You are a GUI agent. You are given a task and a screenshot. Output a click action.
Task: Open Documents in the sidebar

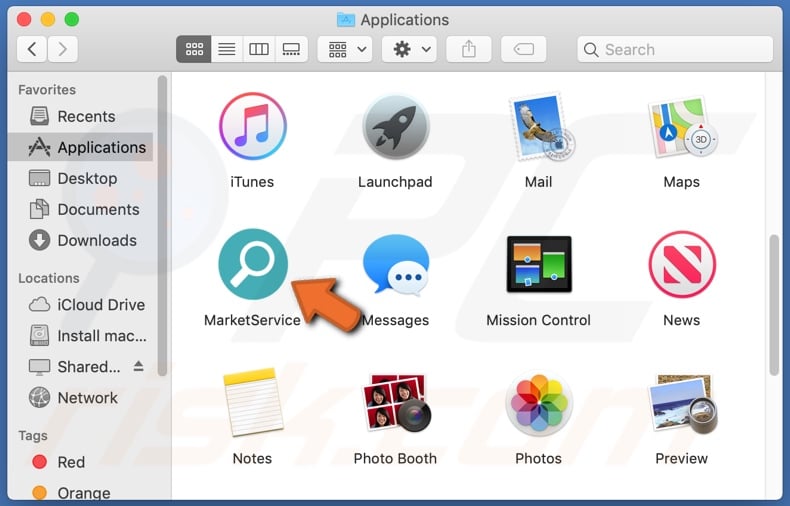[81, 209]
